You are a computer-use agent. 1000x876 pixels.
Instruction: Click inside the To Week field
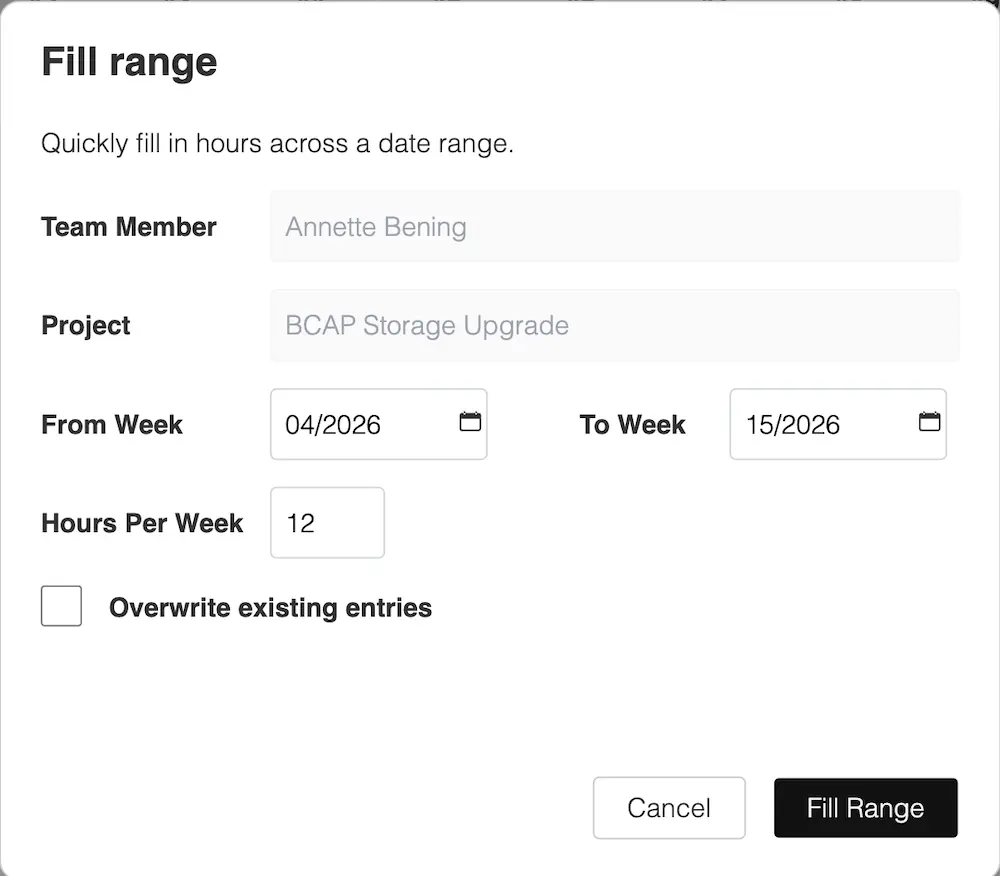click(820, 424)
